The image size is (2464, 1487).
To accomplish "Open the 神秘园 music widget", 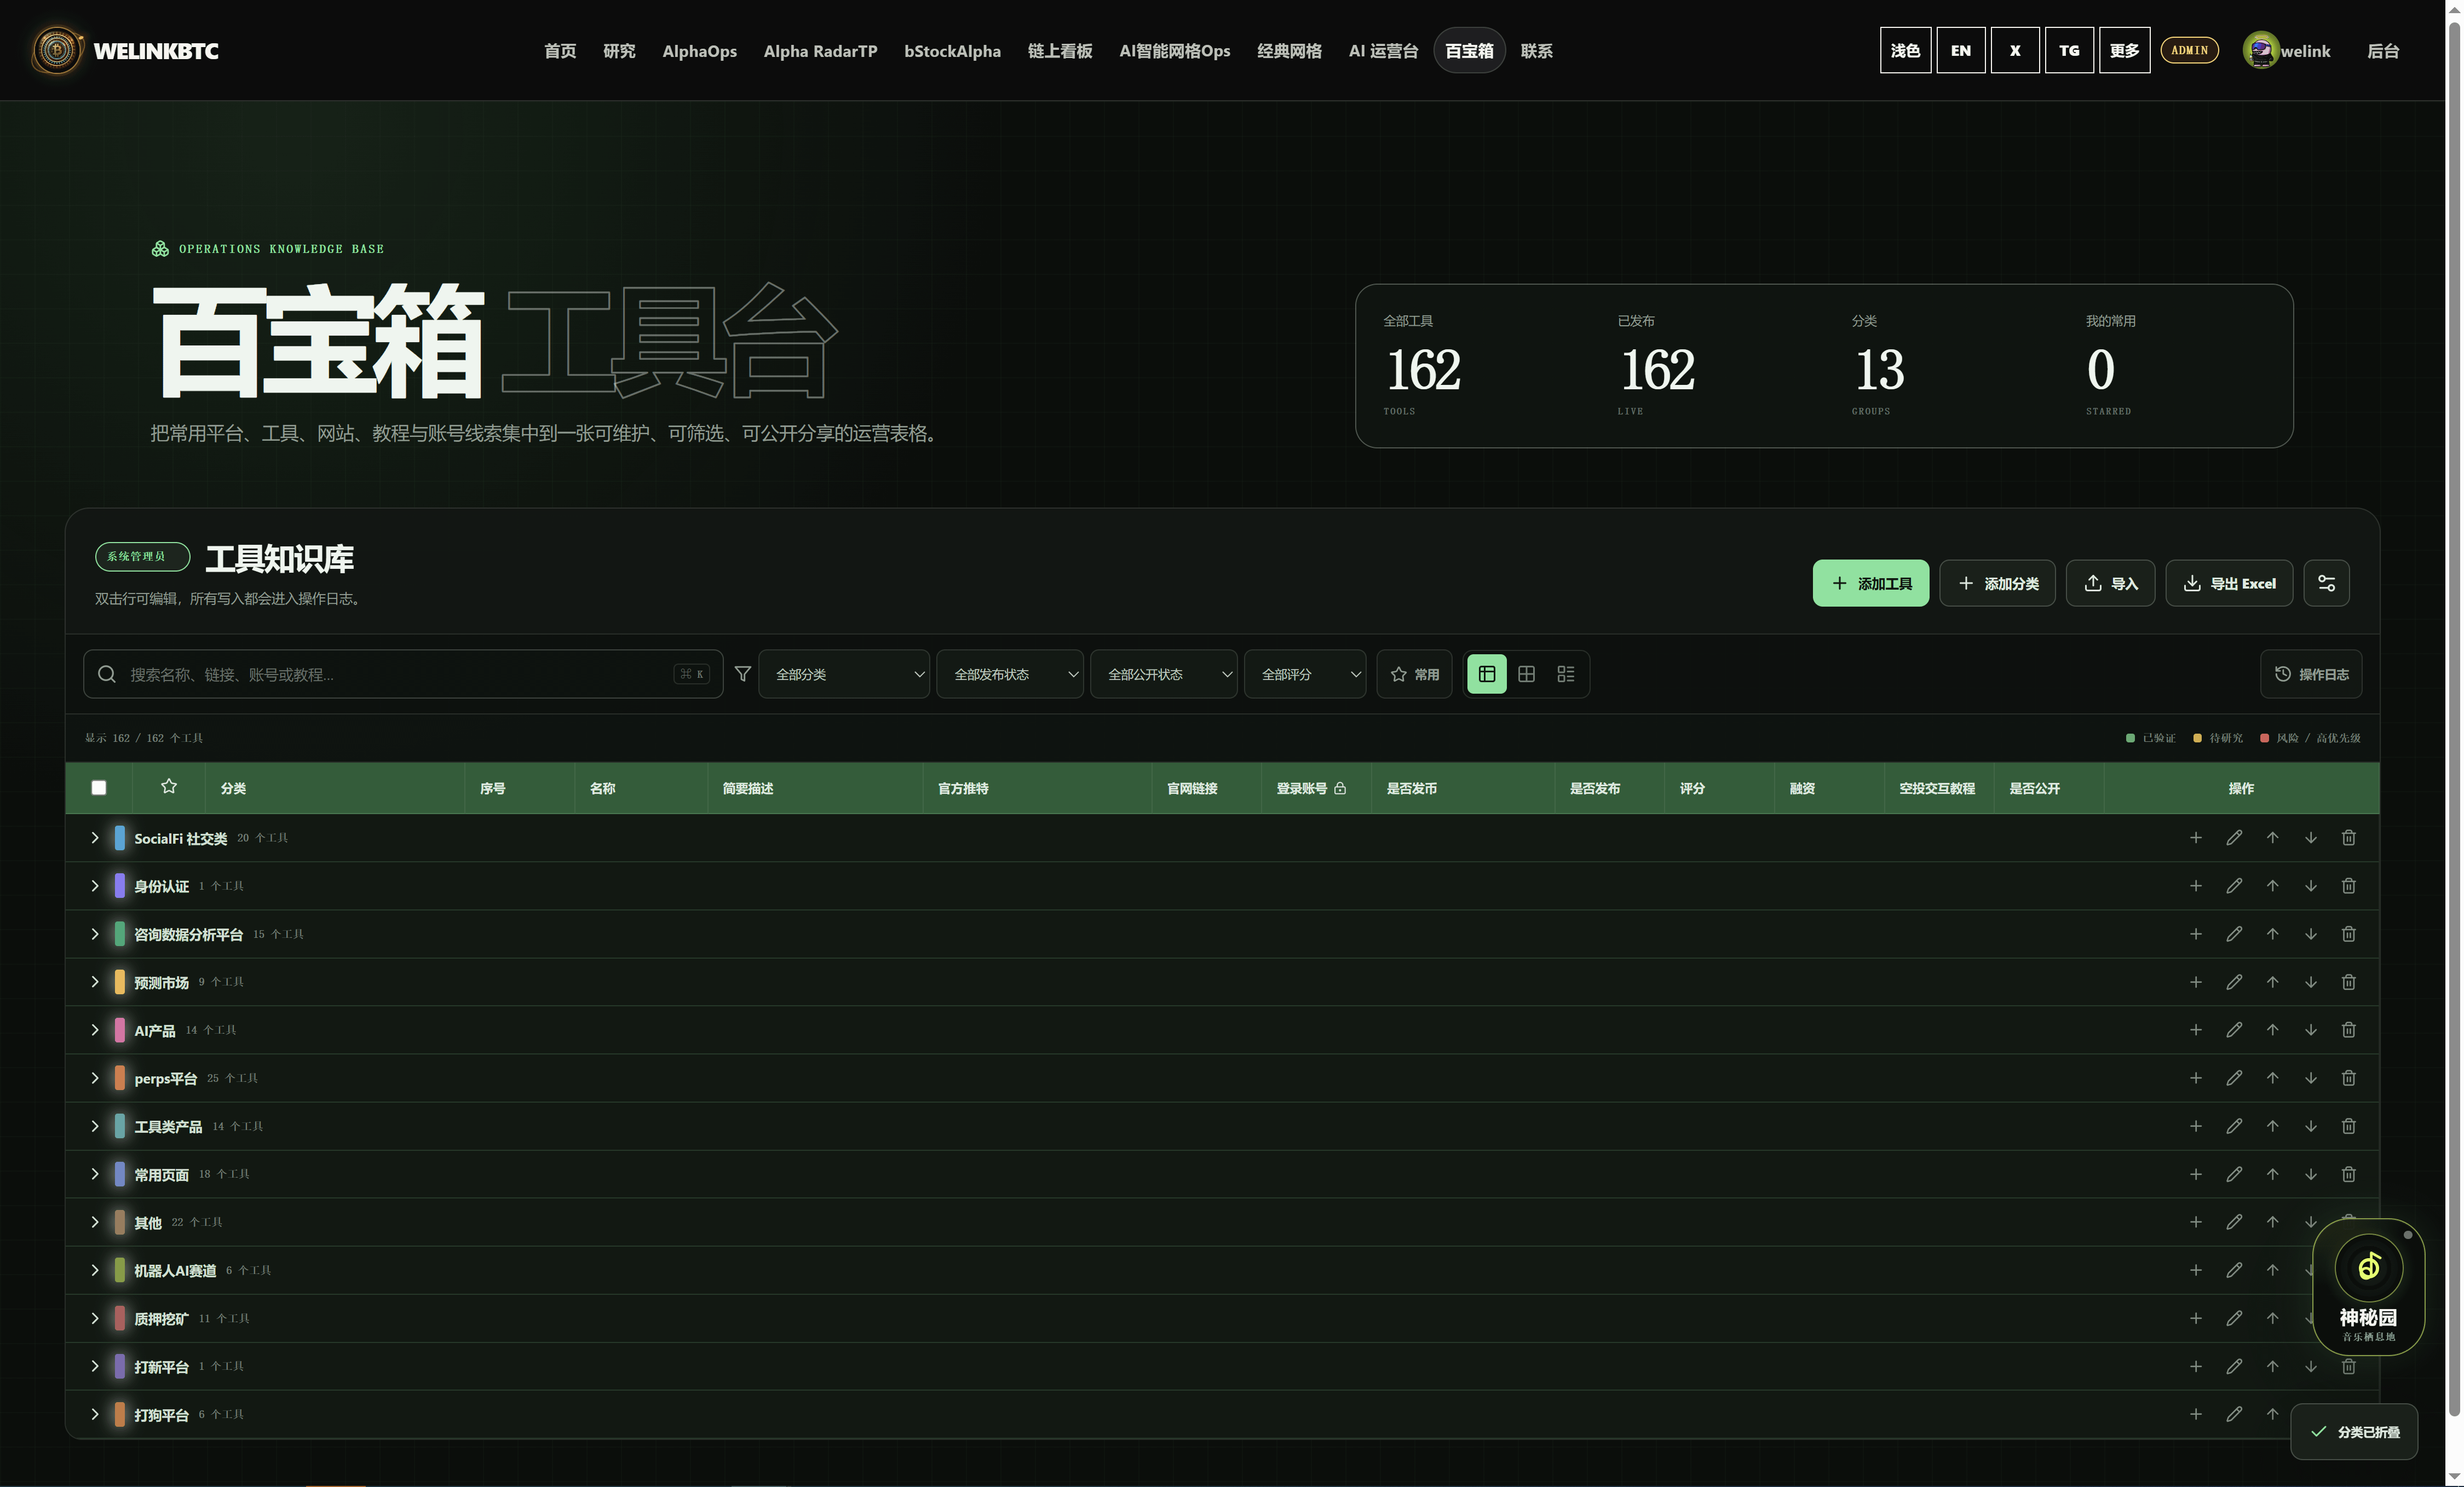I will (x=2368, y=1287).
